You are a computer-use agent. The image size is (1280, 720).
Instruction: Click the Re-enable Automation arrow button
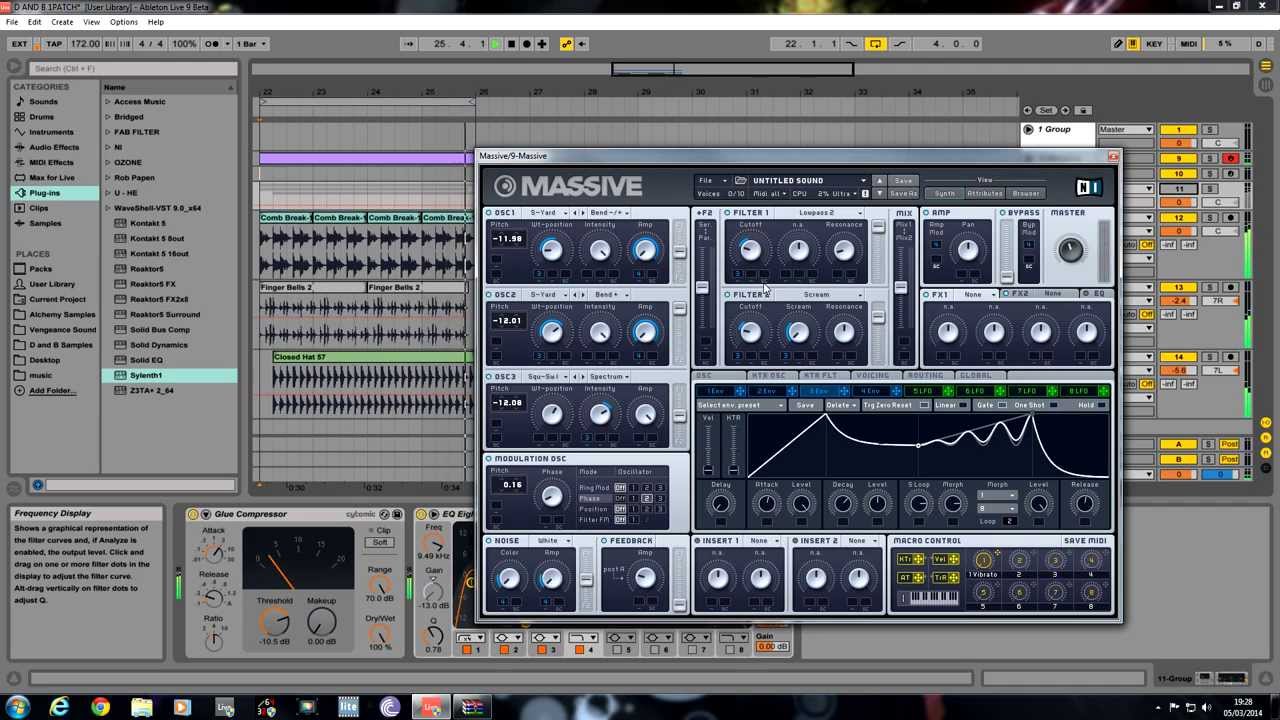[583, 44]
